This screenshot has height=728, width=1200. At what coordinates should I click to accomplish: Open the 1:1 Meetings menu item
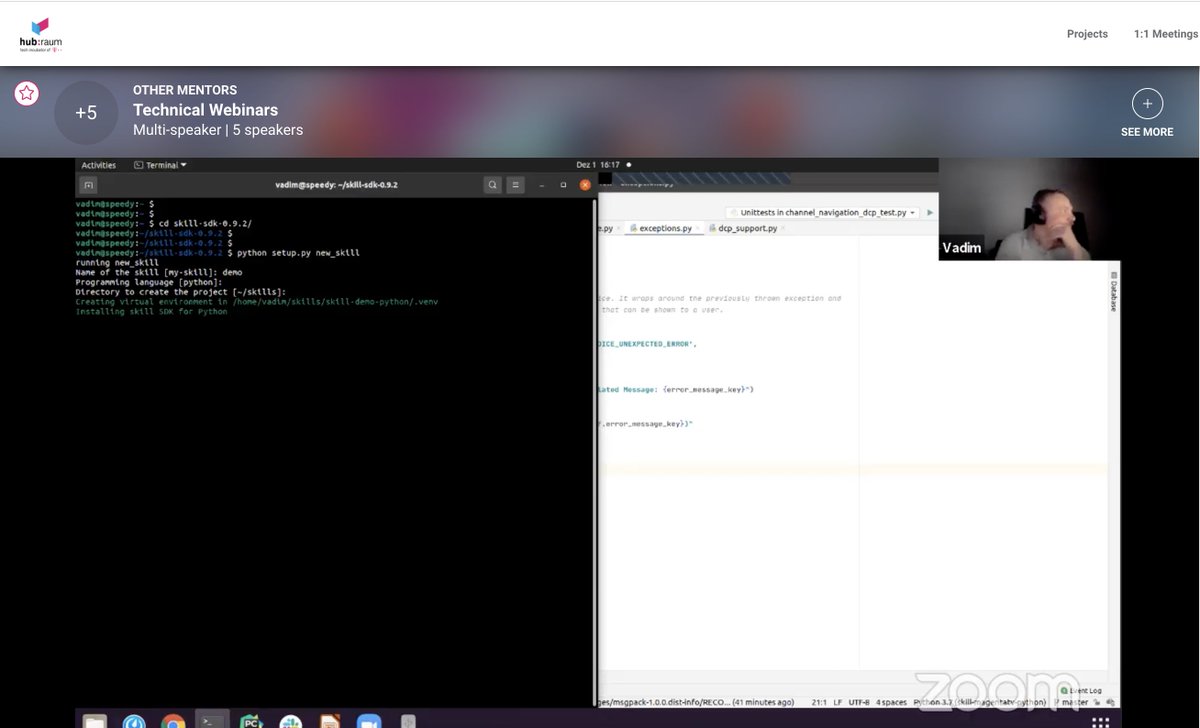click(1165, 34)
